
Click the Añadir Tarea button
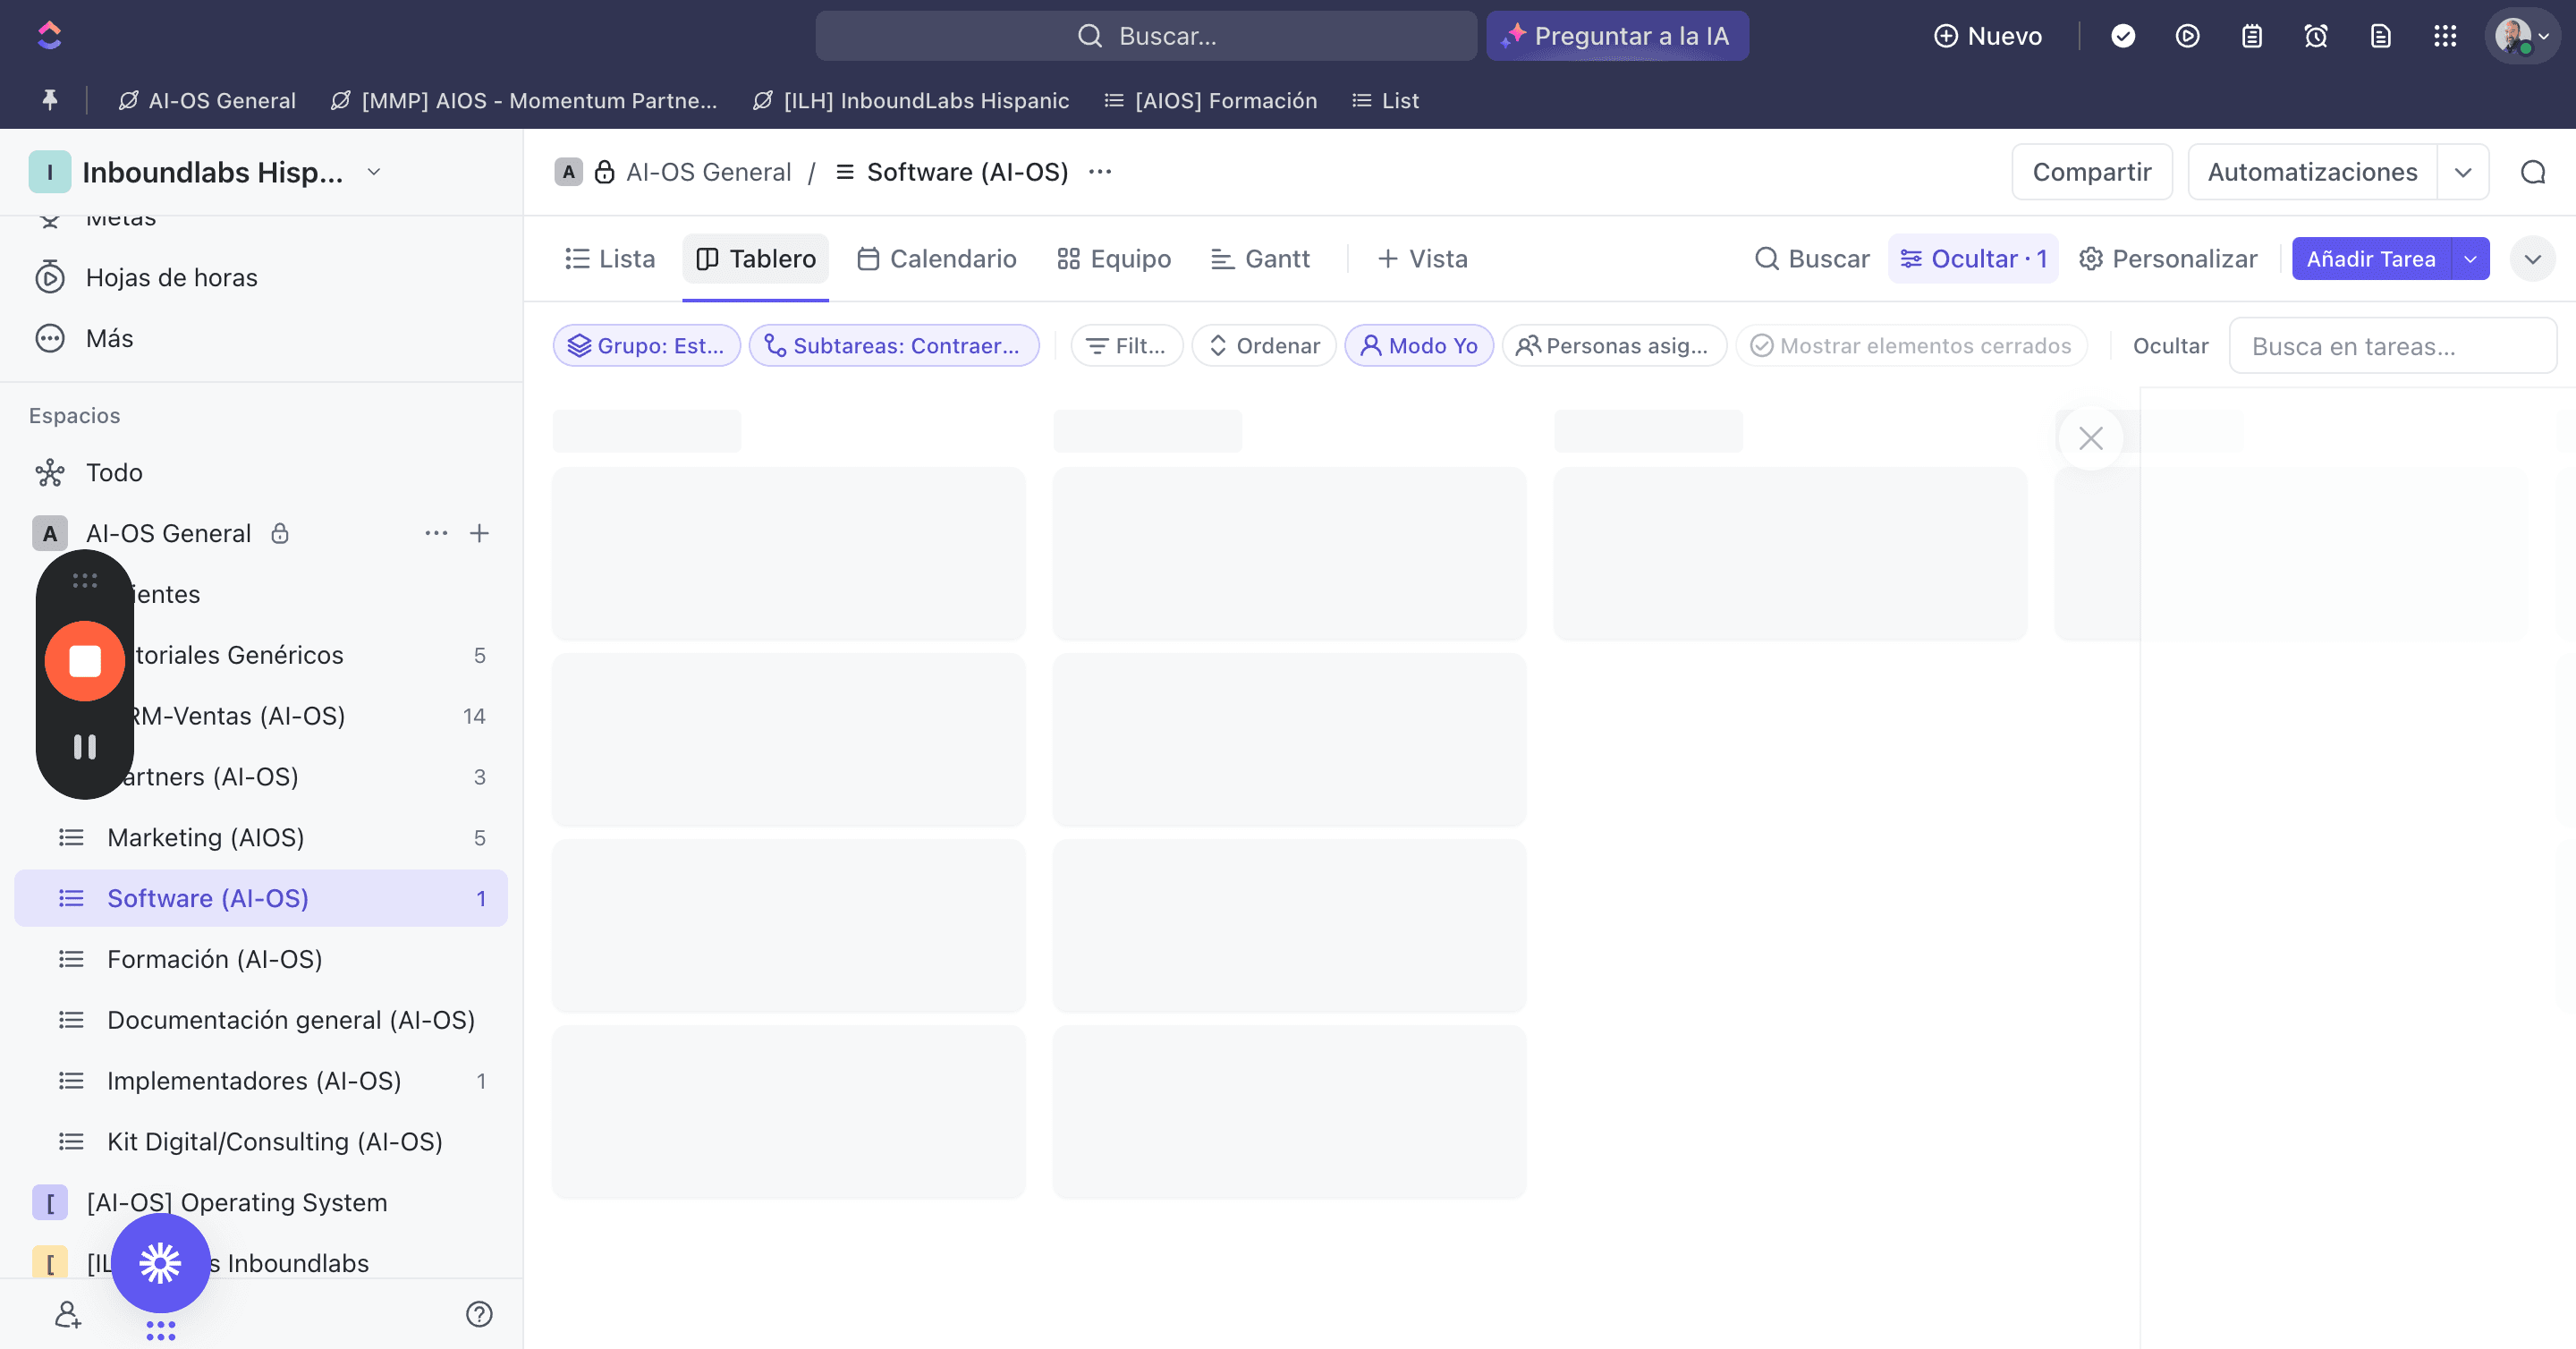[2371, 259]
